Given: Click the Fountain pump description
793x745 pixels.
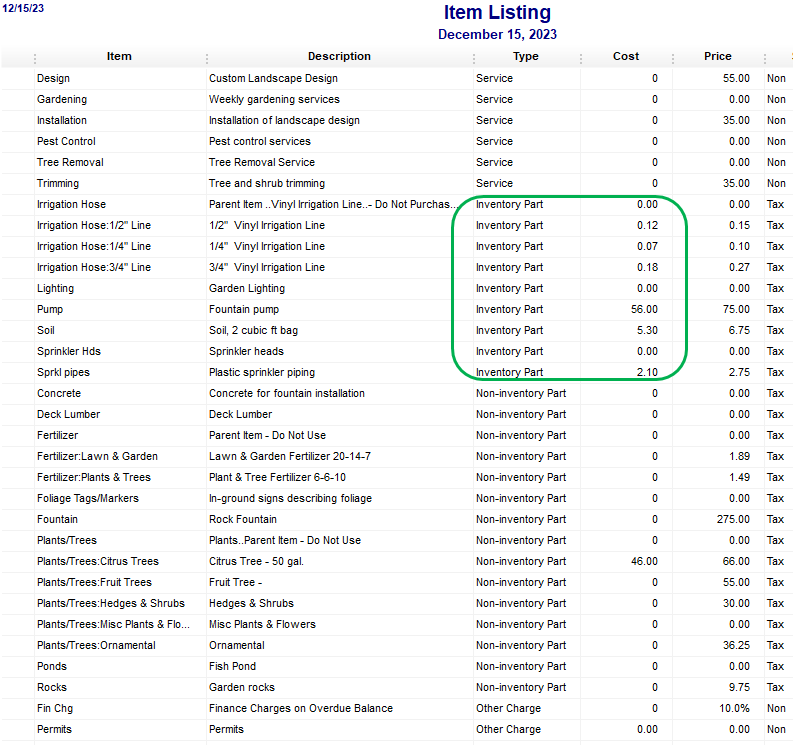Looking at the screenshot, I should (x=244, y=310).
